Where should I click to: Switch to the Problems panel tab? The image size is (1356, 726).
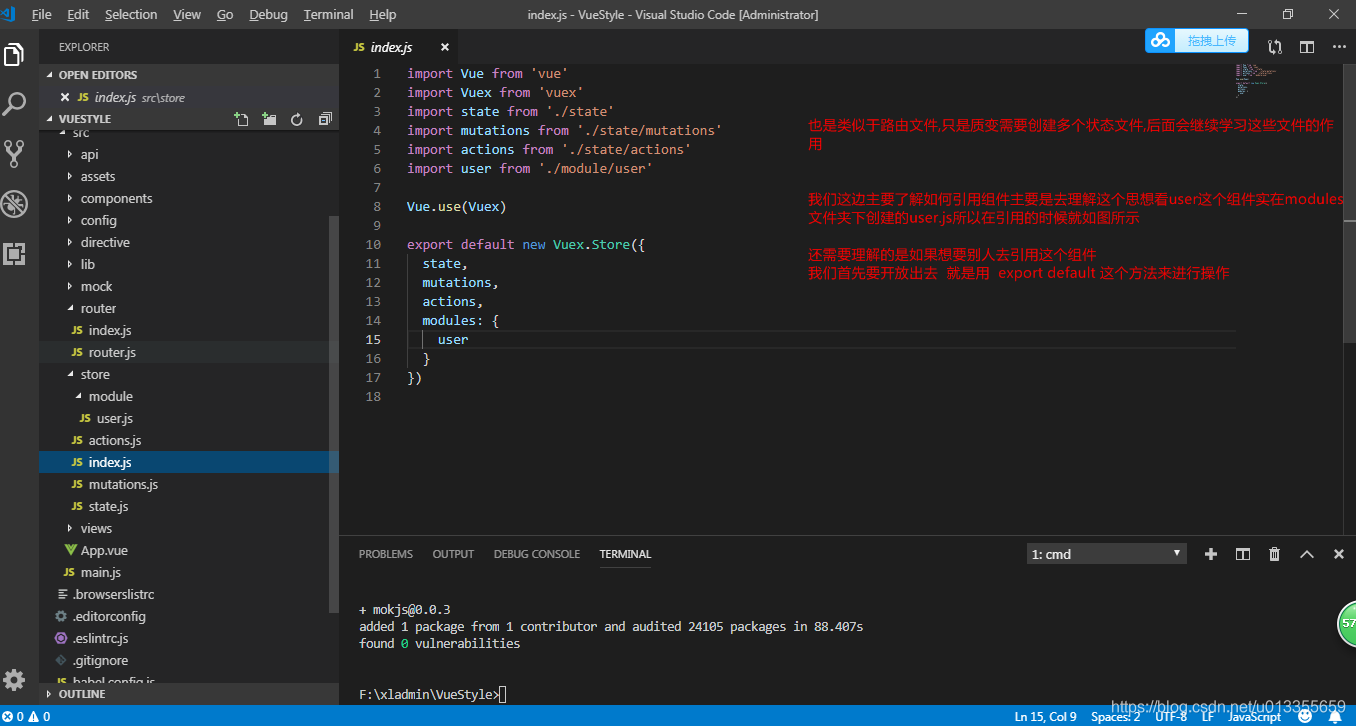click(386, 554)
